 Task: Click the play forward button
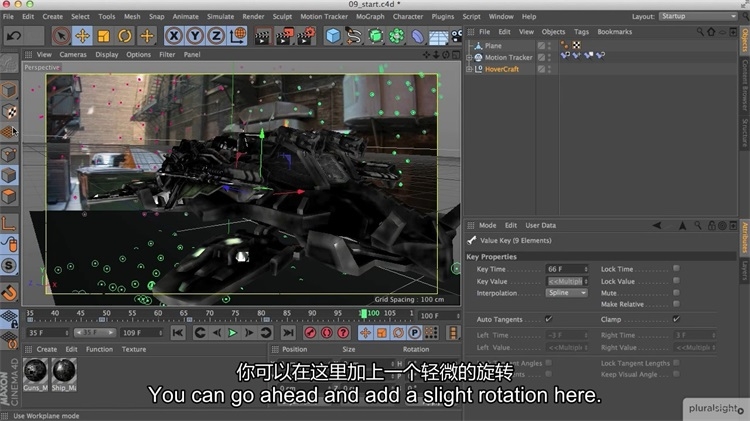pos(232,332)
